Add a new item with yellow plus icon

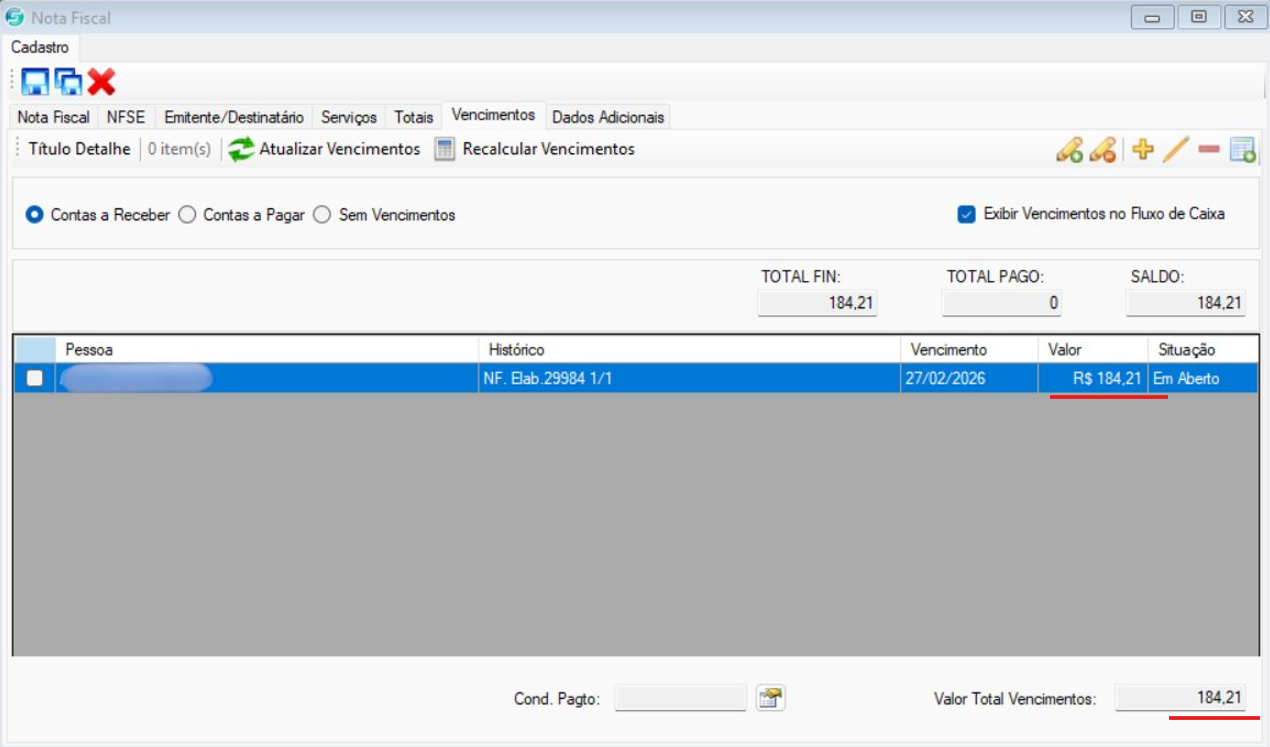click(1142, 150)
